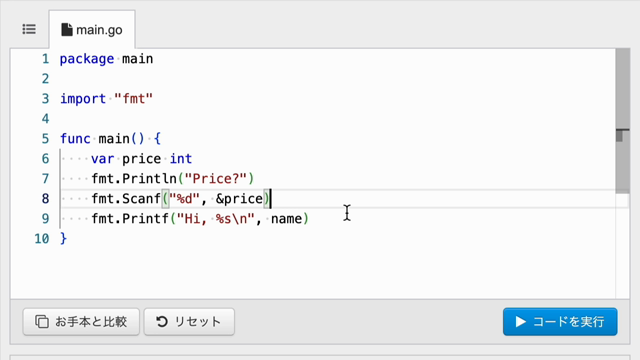
Task: Click the editor vertical scrollbar thumb
Action: (622, 121)
